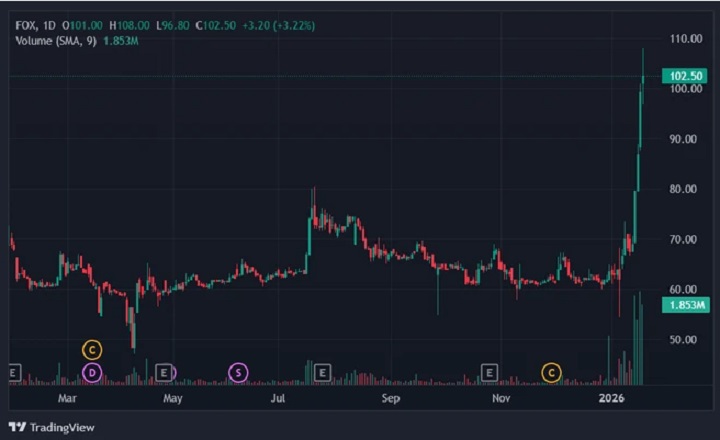Viewport: 720px width, 440px height.
Task: Click the May label on time axis
Action: tap(173, 398)
